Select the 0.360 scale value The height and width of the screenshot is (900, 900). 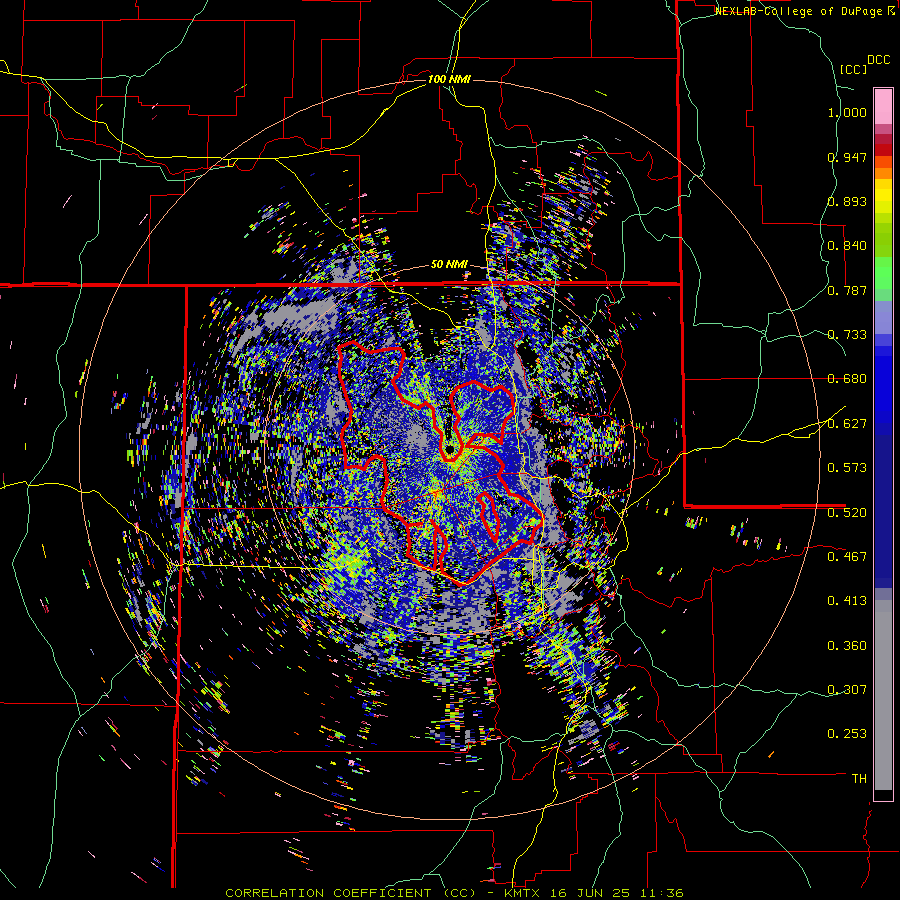point(847,646)
